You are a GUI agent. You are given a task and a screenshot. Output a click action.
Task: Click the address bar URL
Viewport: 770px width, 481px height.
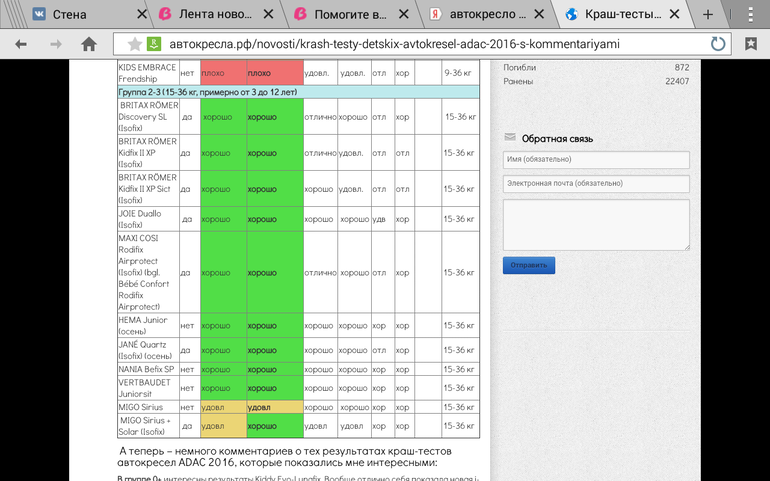tap(420, 44)
